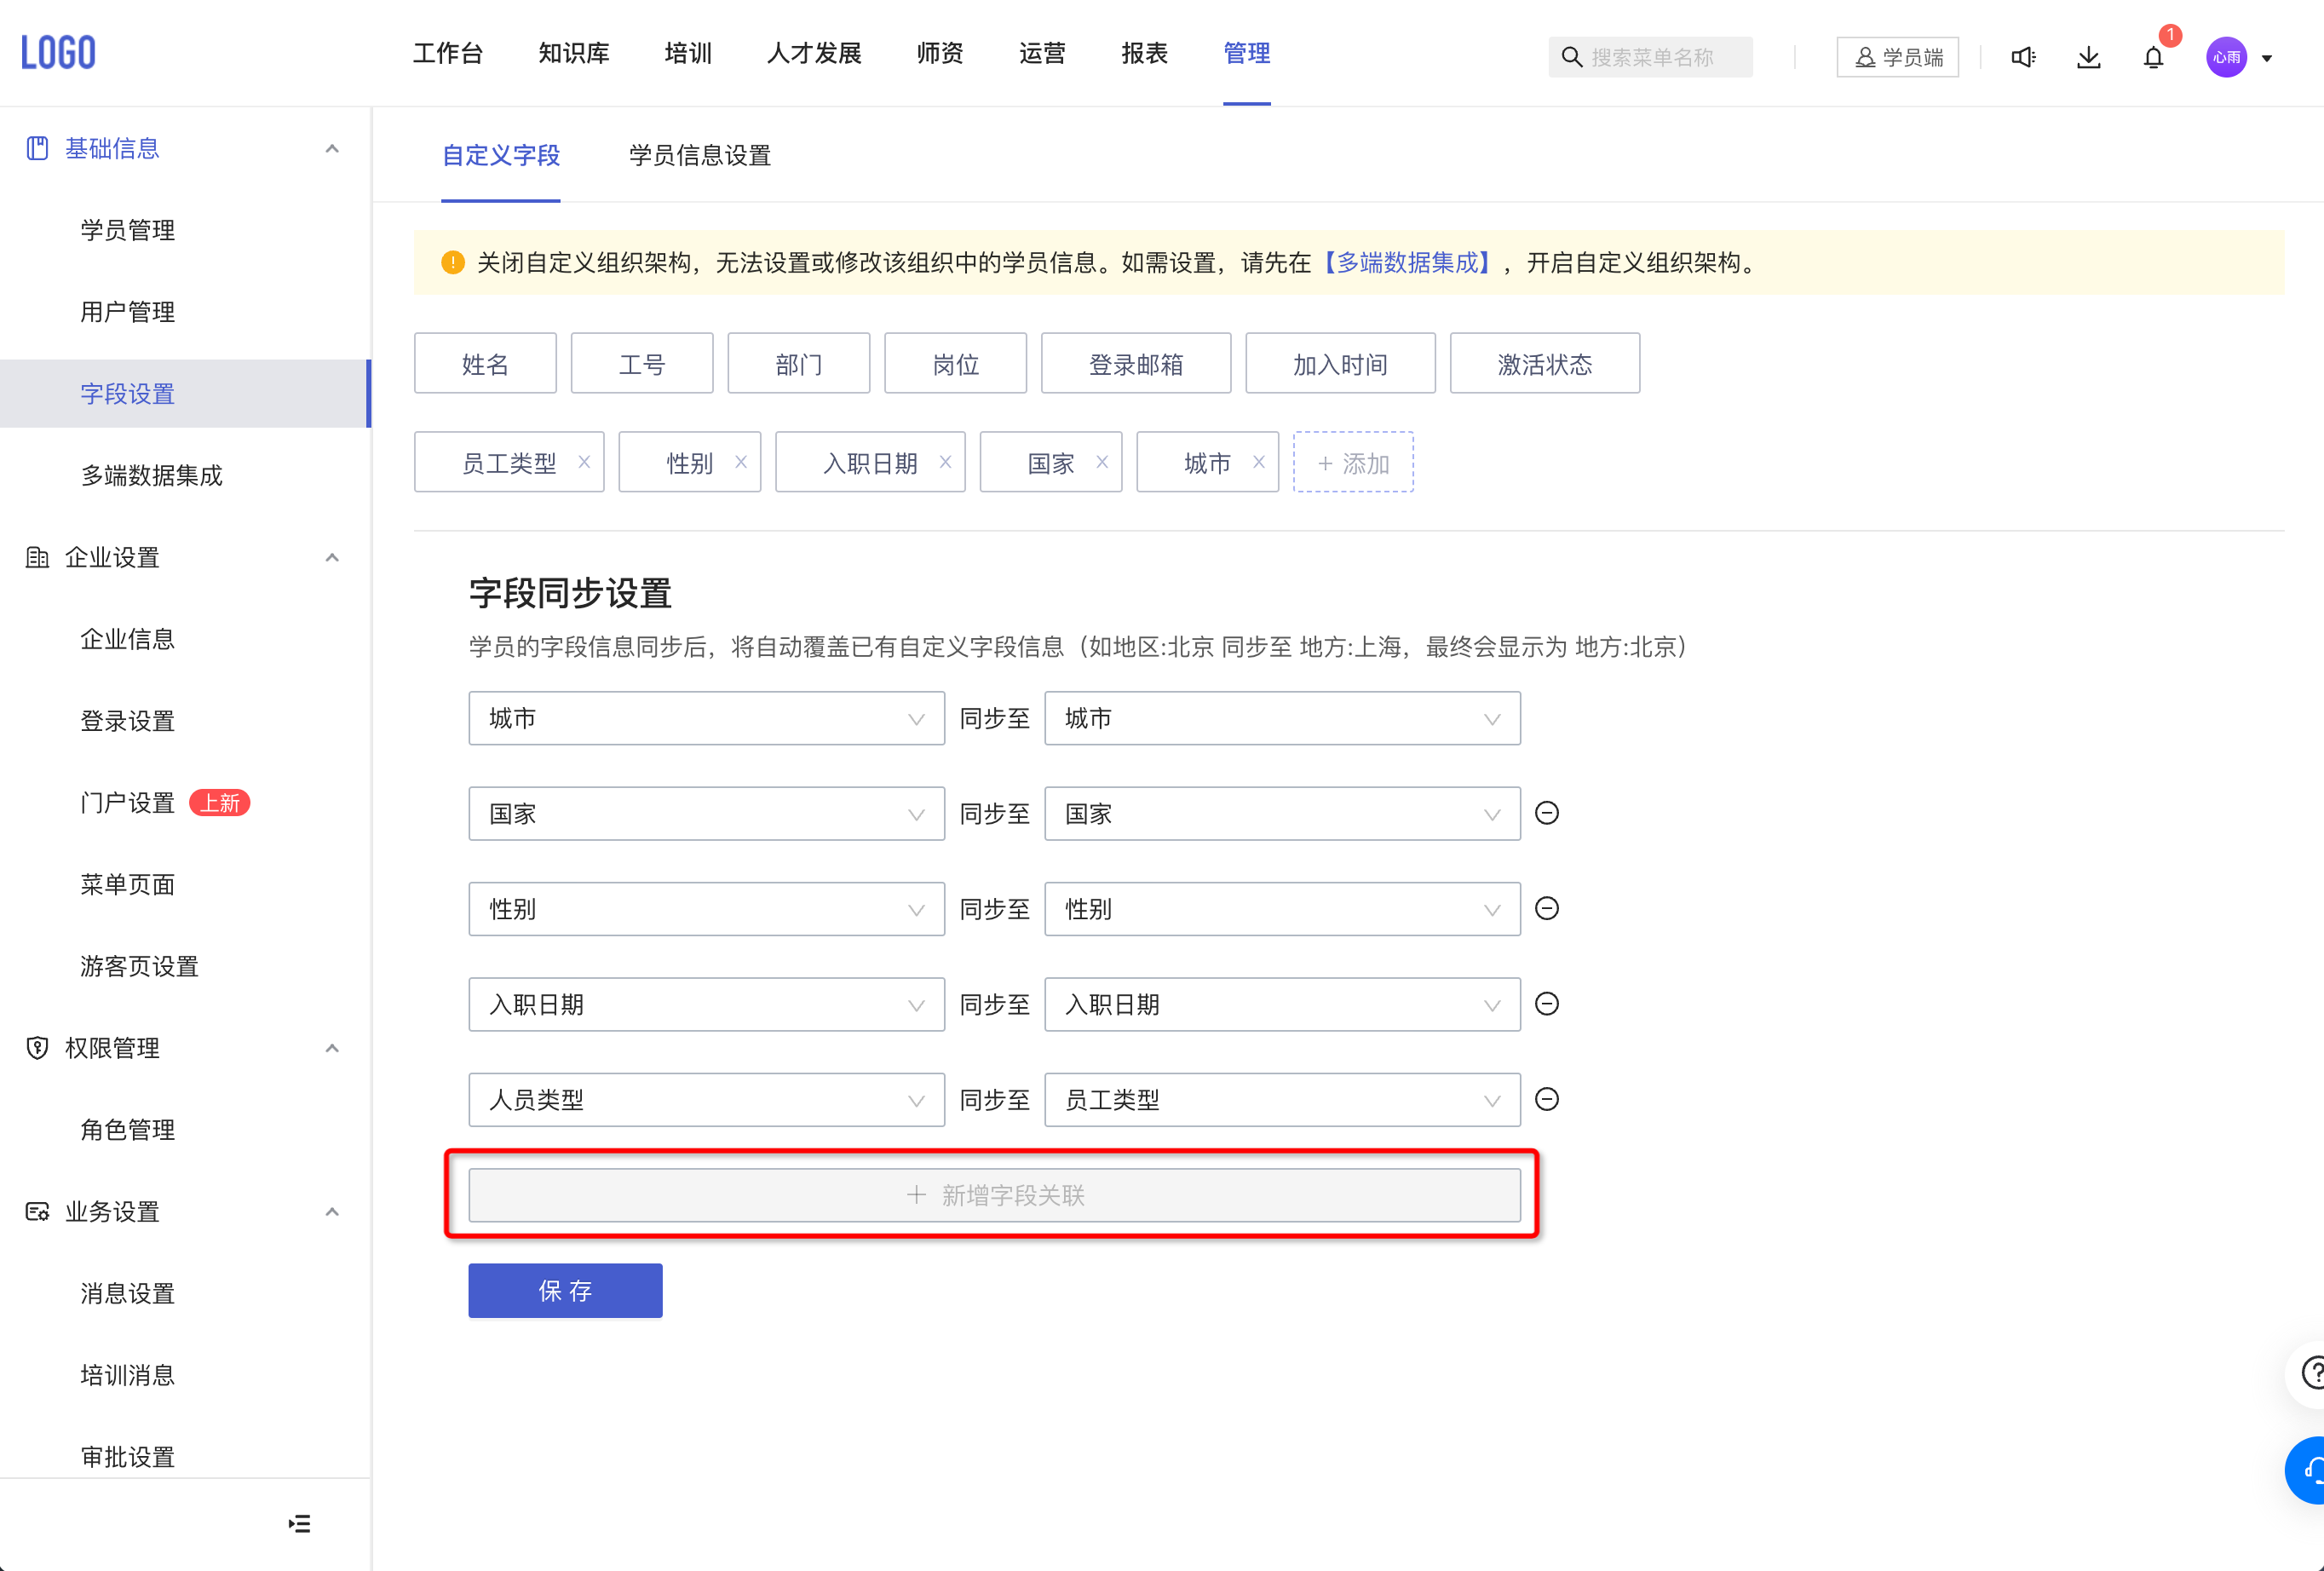Click the 激活状态 field tag
2324x1571 pixels.
(x=1544, y=363)
